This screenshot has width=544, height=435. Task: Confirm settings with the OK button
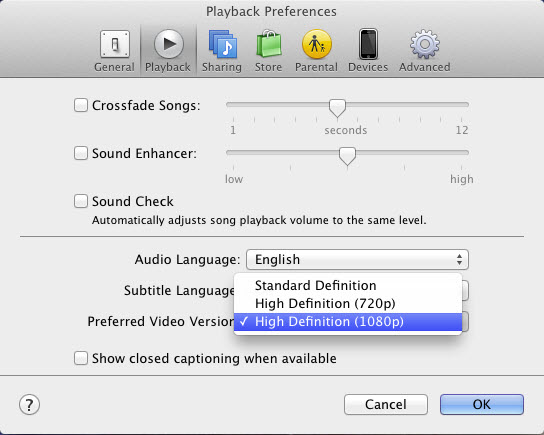(482, 404)
